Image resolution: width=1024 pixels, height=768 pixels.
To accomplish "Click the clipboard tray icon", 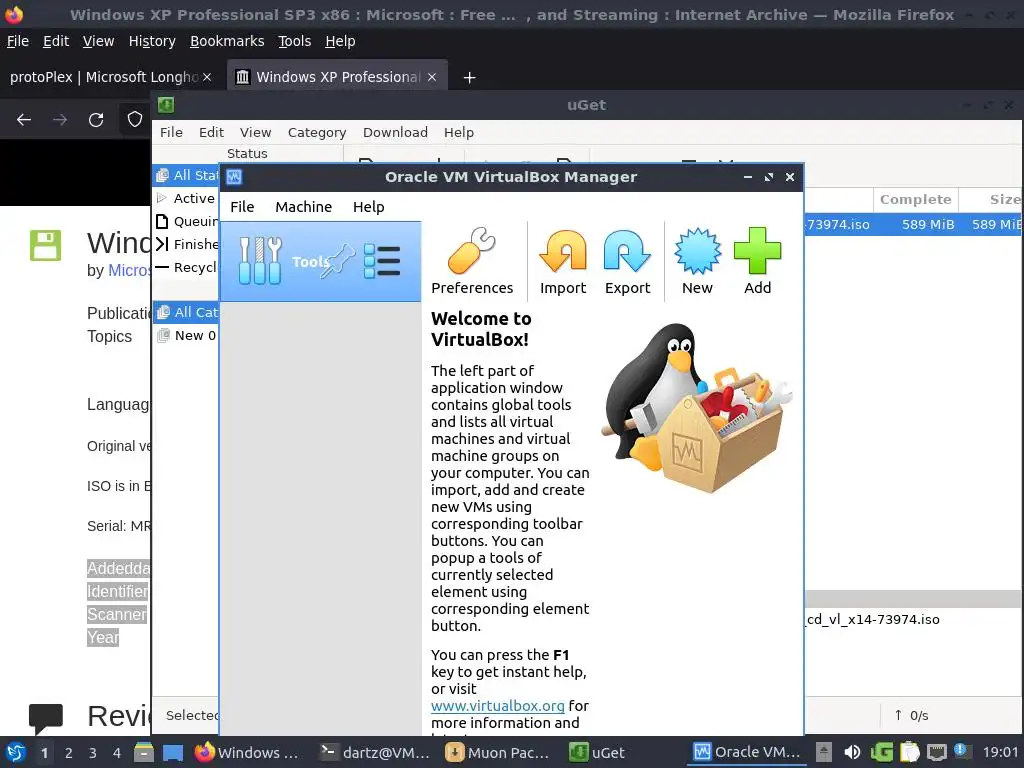I will point(910,752).
